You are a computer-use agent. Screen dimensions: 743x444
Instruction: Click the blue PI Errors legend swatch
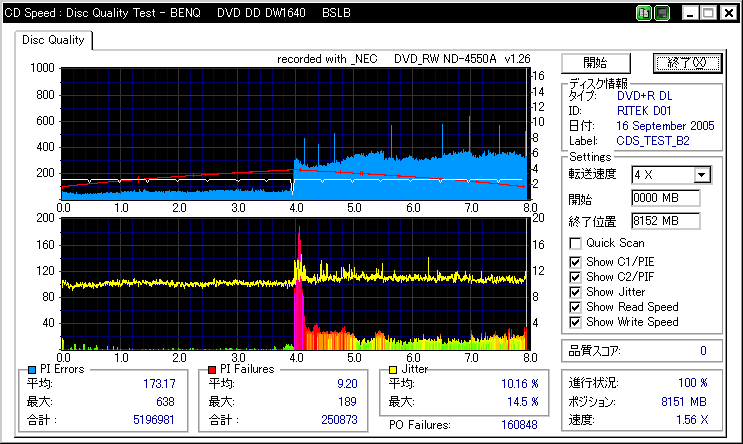(x=32, y=370)
